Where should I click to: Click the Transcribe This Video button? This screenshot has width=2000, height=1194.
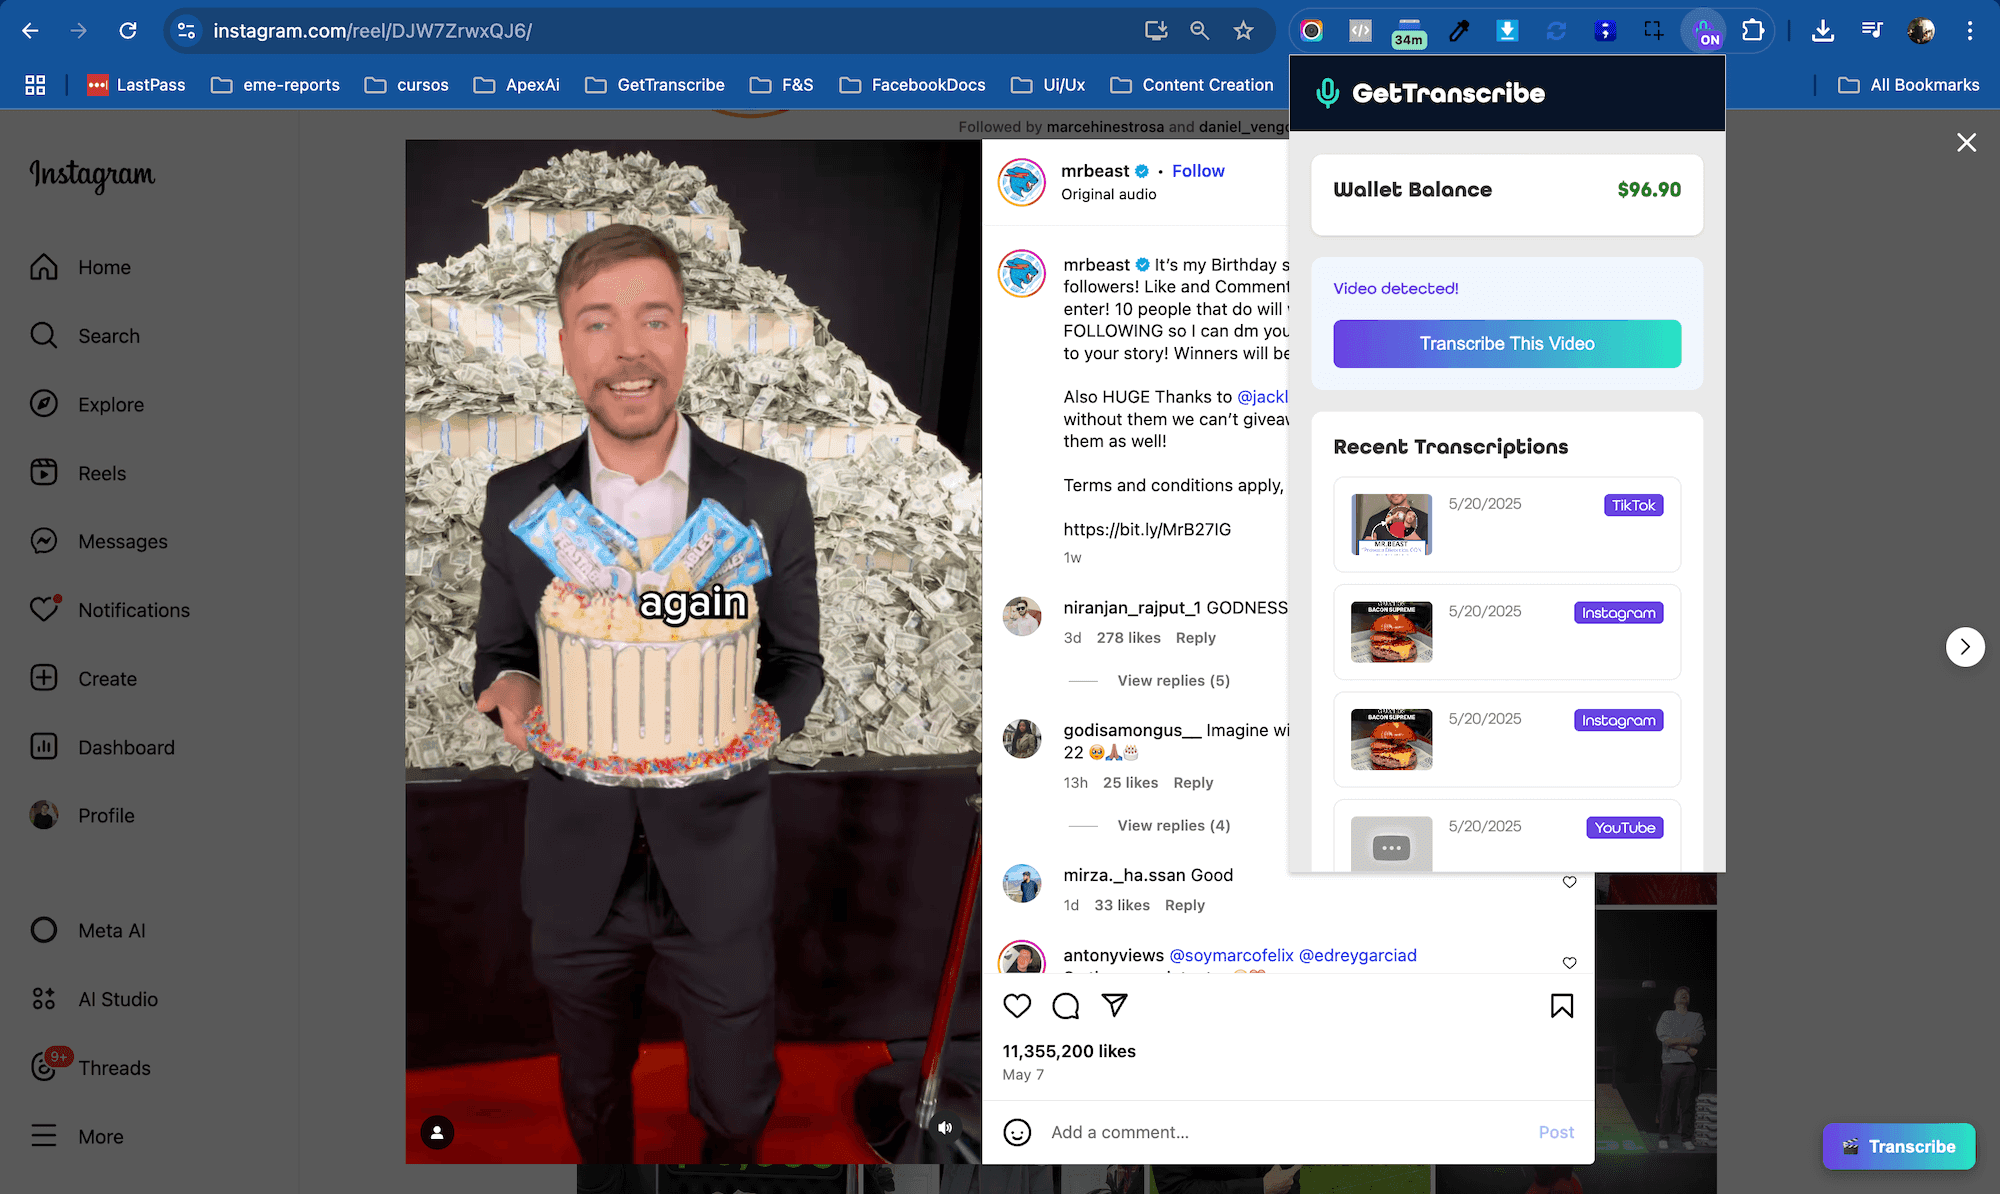coord(1506,343)
